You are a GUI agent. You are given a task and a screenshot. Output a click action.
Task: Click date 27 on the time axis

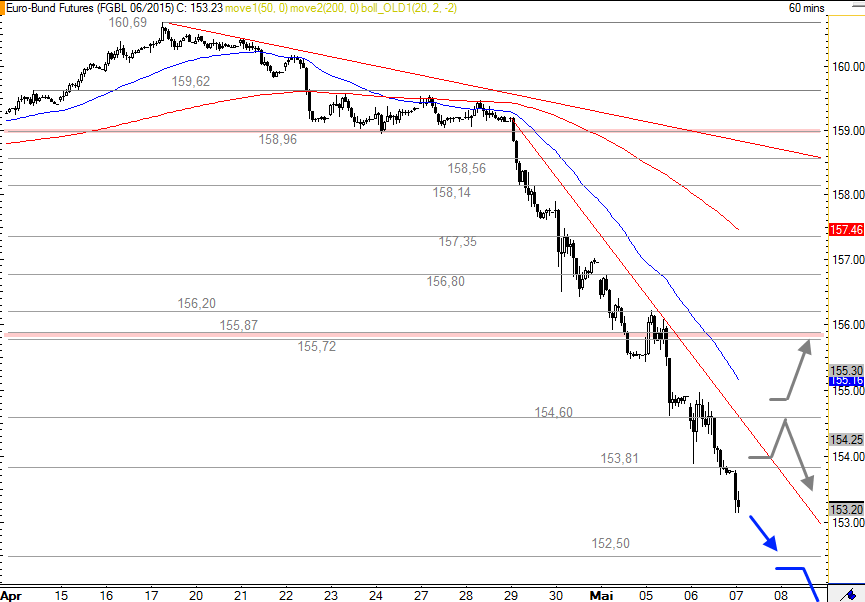point(421,596)
